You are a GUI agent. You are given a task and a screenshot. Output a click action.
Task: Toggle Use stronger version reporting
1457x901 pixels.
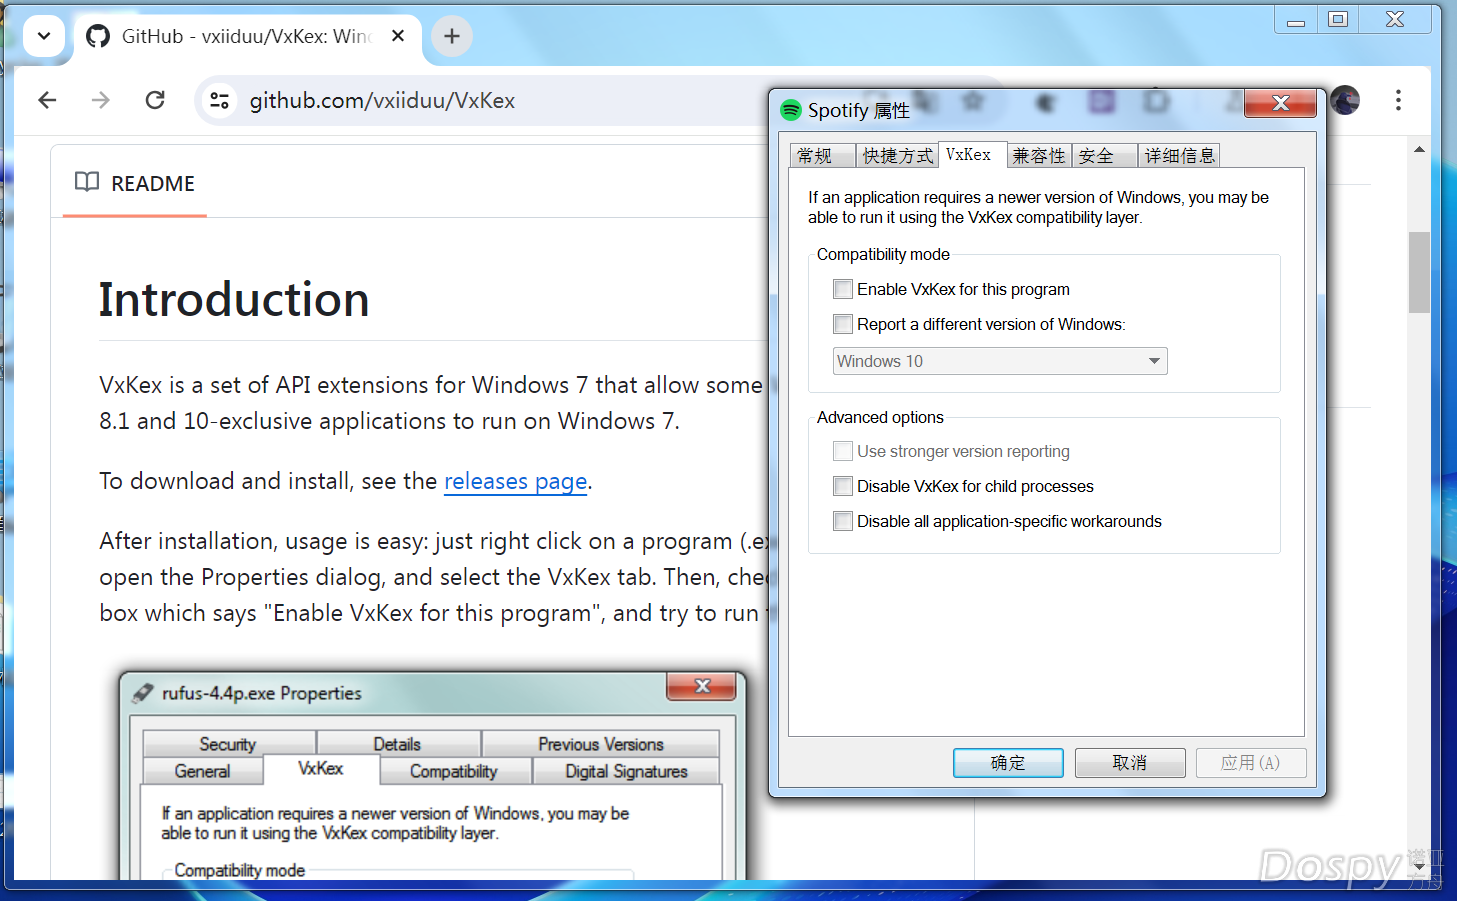click(843, 451)
